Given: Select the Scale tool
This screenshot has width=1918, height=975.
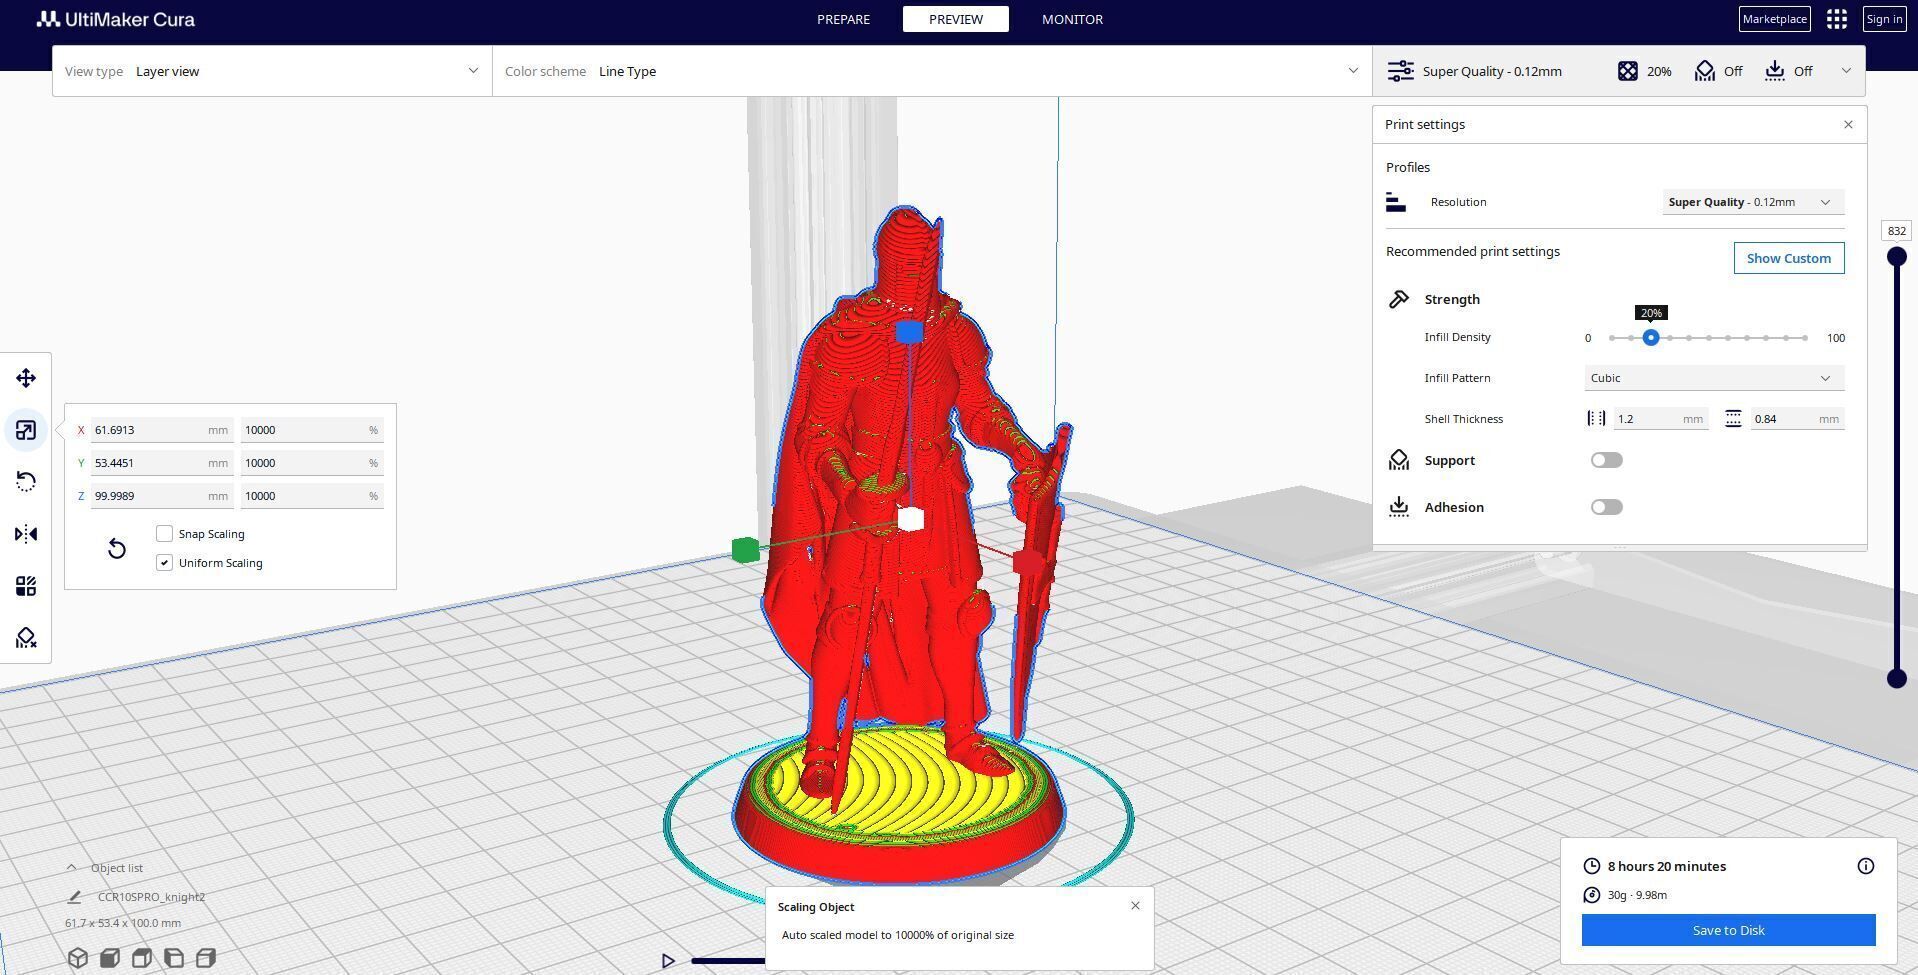Looking at the screenshot, I should (26, 430).
